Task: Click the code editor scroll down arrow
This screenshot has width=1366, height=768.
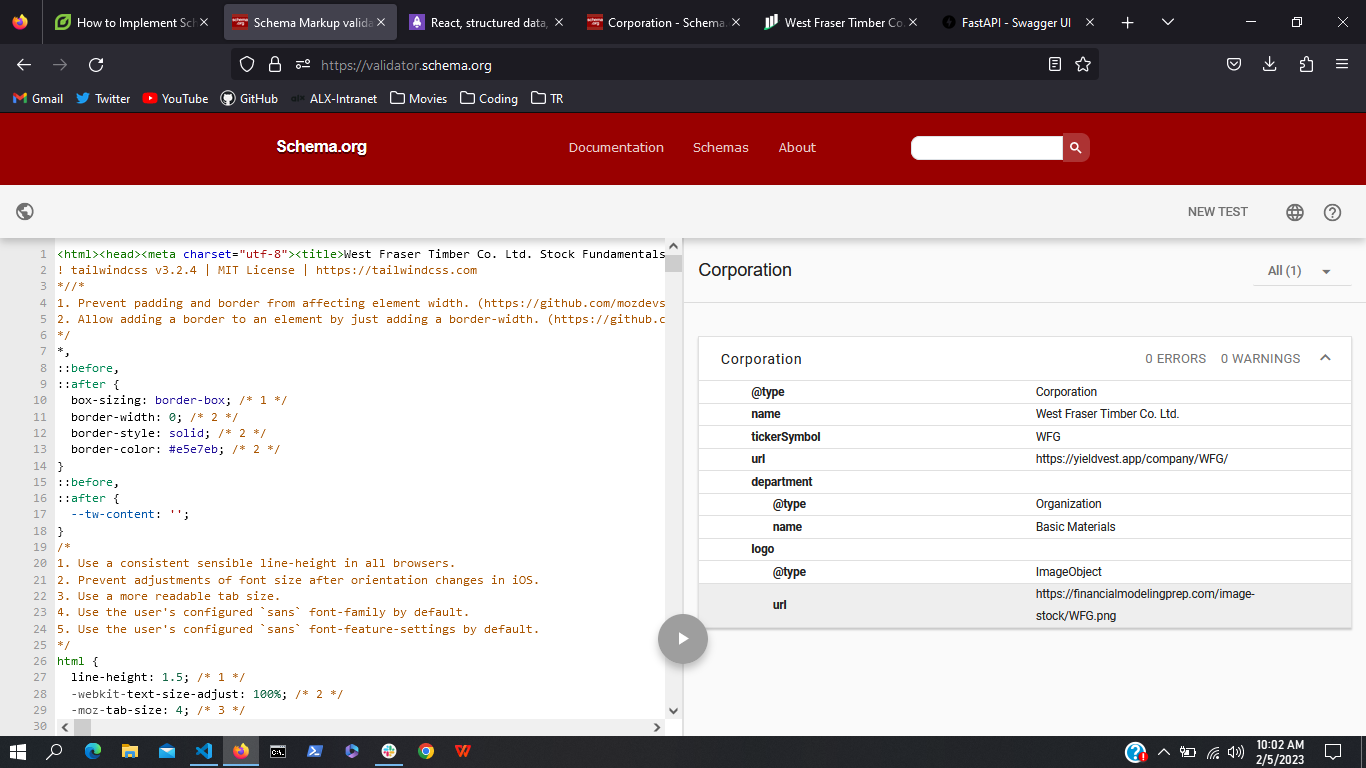Action: coord(673,711)
